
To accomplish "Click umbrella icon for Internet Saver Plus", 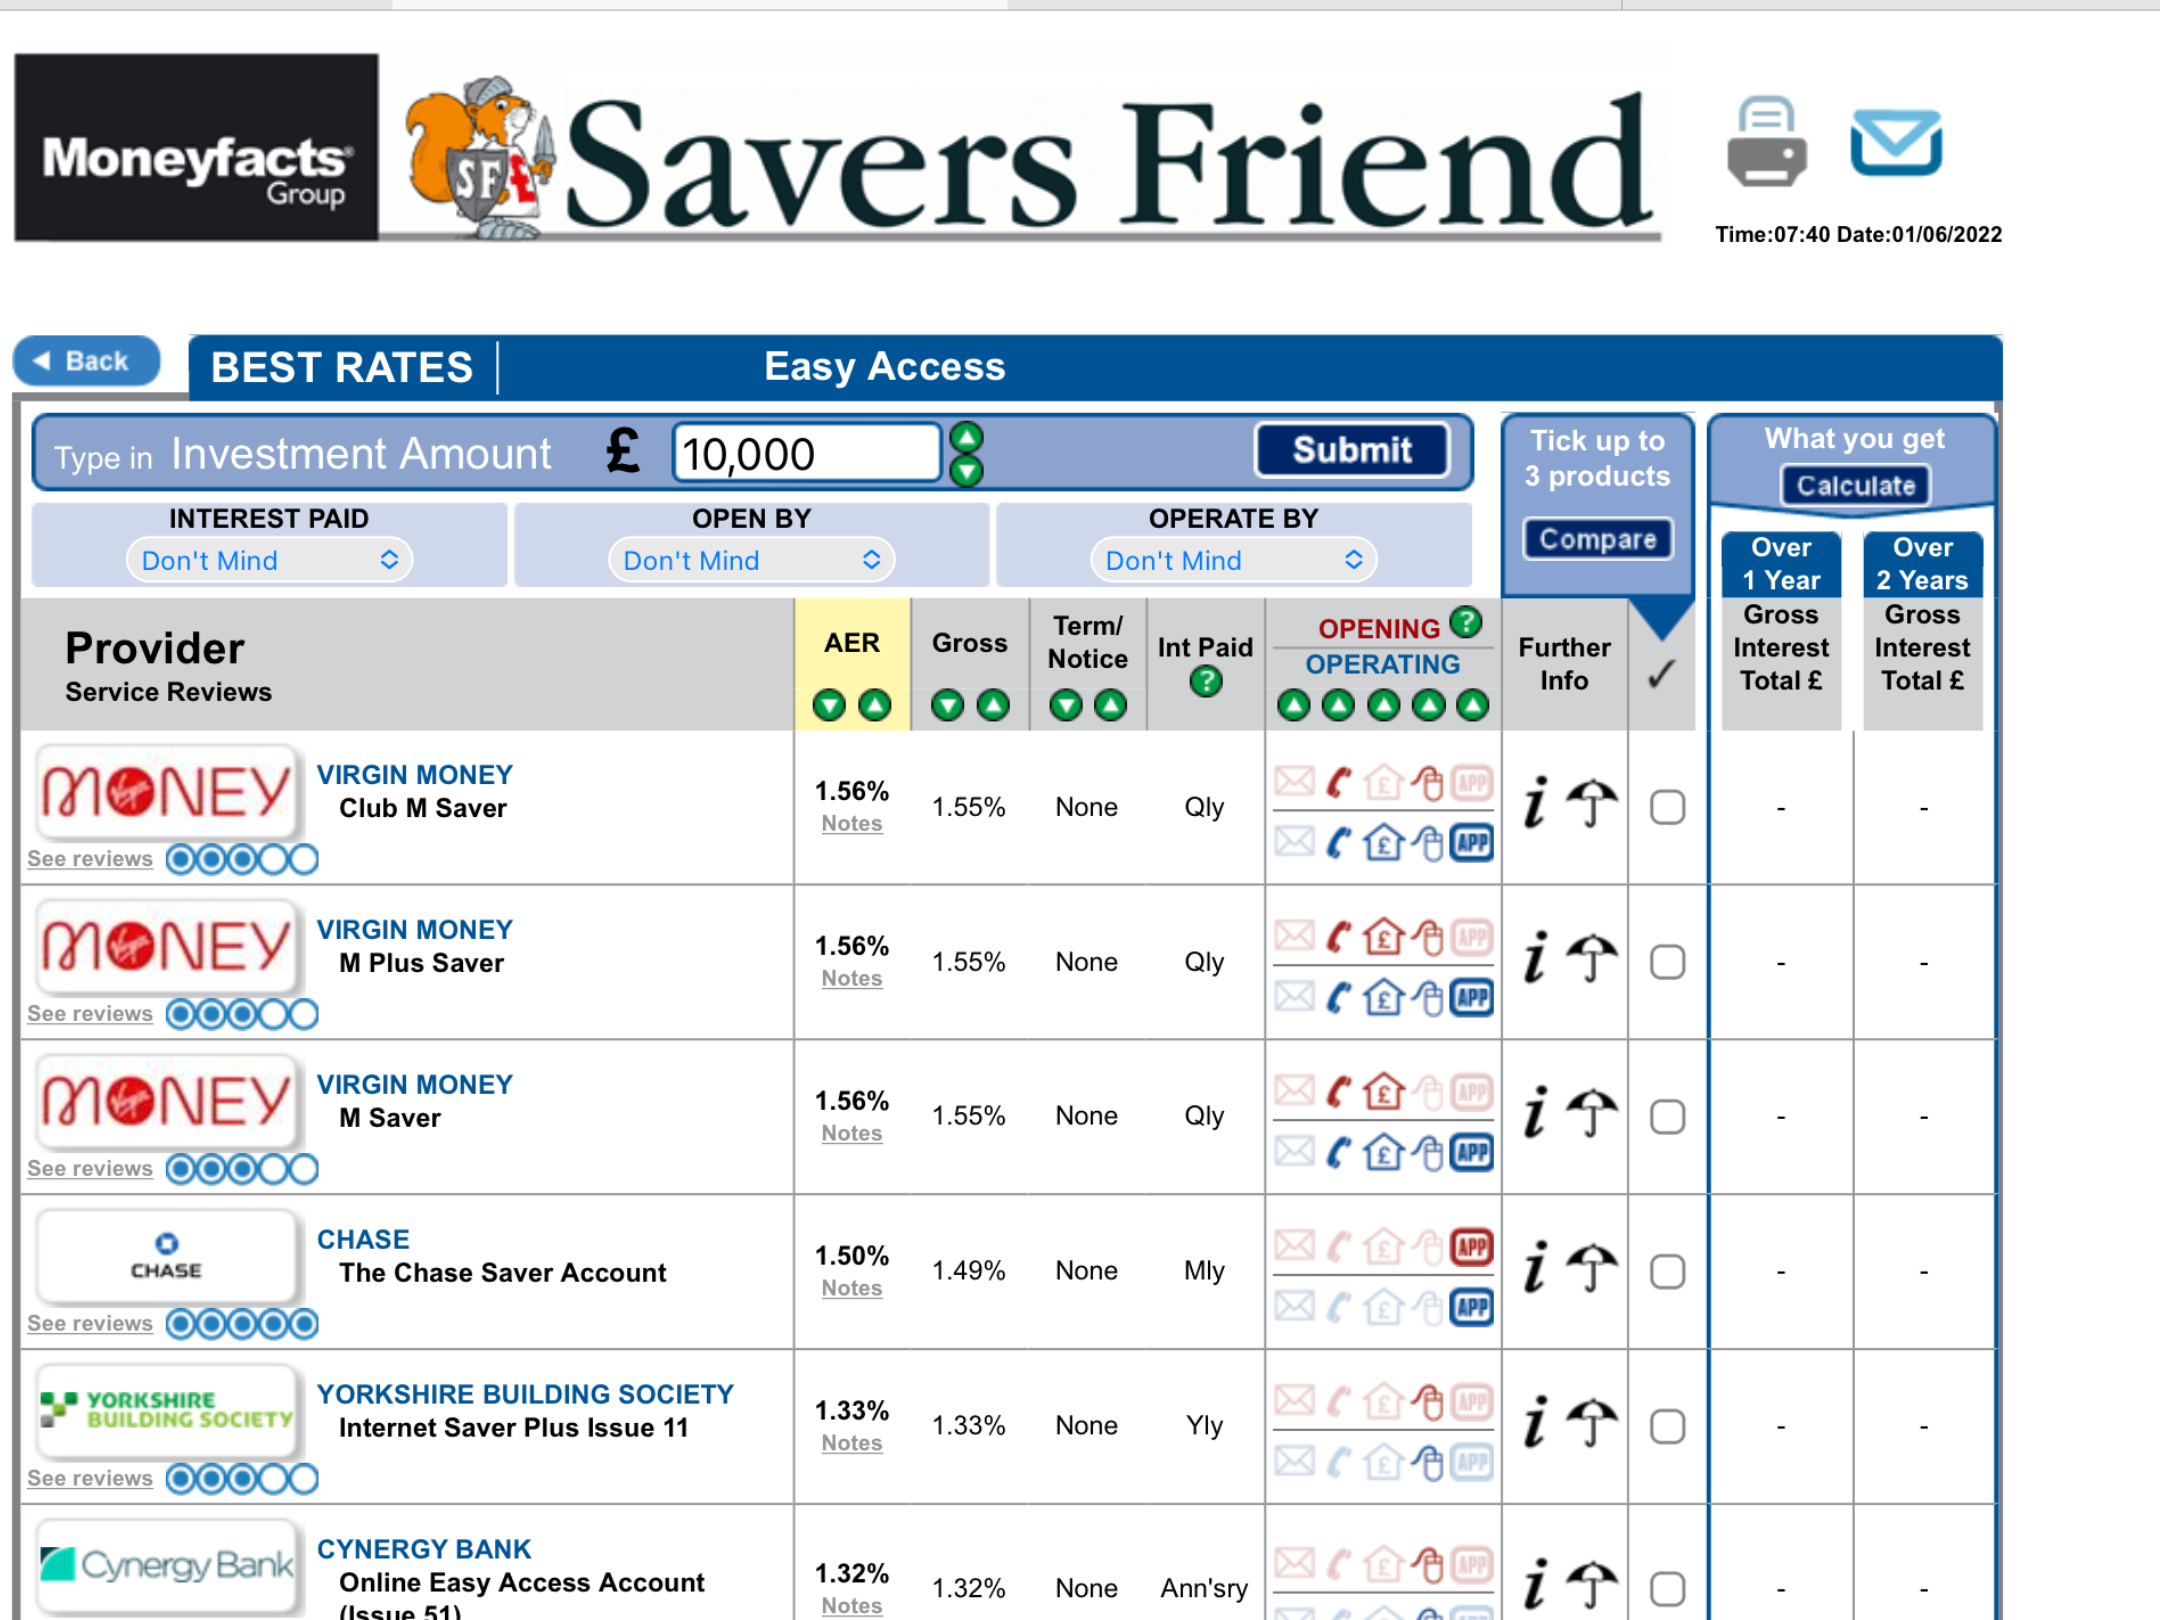I will 1592,1423.
